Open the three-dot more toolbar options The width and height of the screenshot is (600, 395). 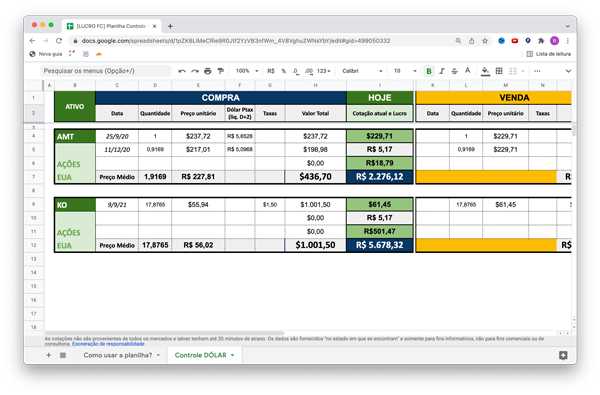[537, 71]
